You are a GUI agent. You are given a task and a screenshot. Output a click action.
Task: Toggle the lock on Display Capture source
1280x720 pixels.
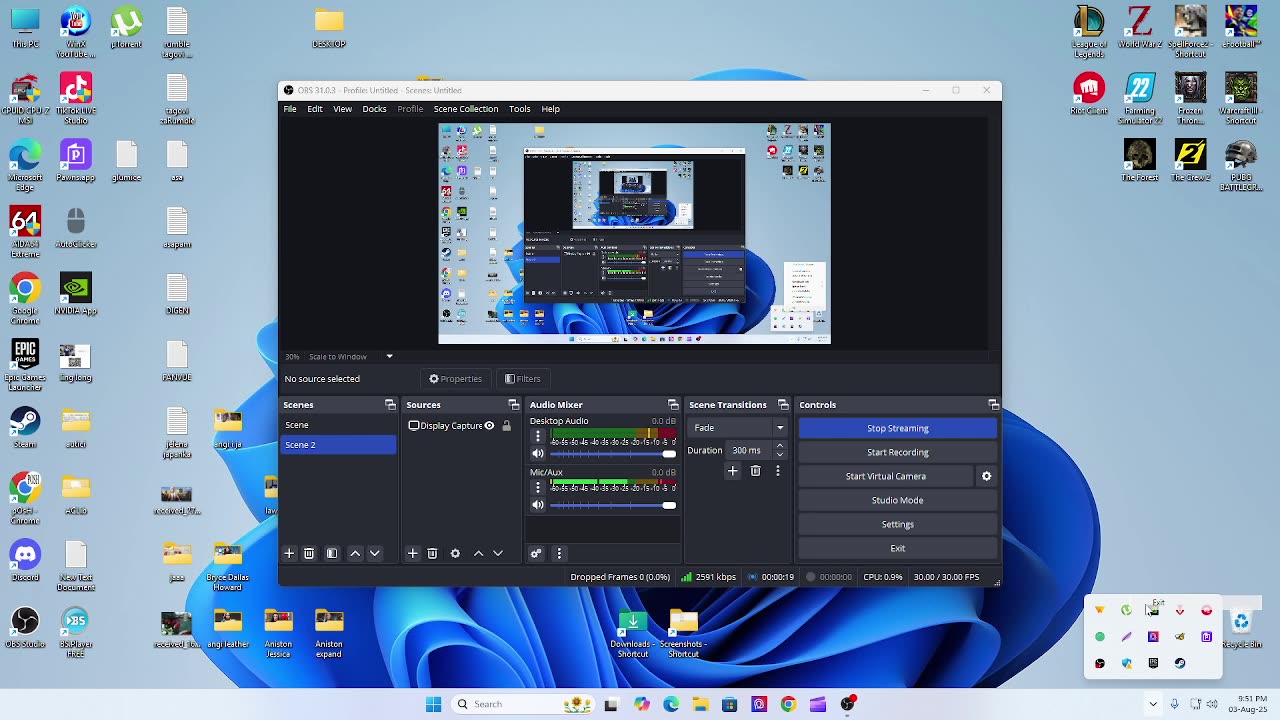(506, 426)
